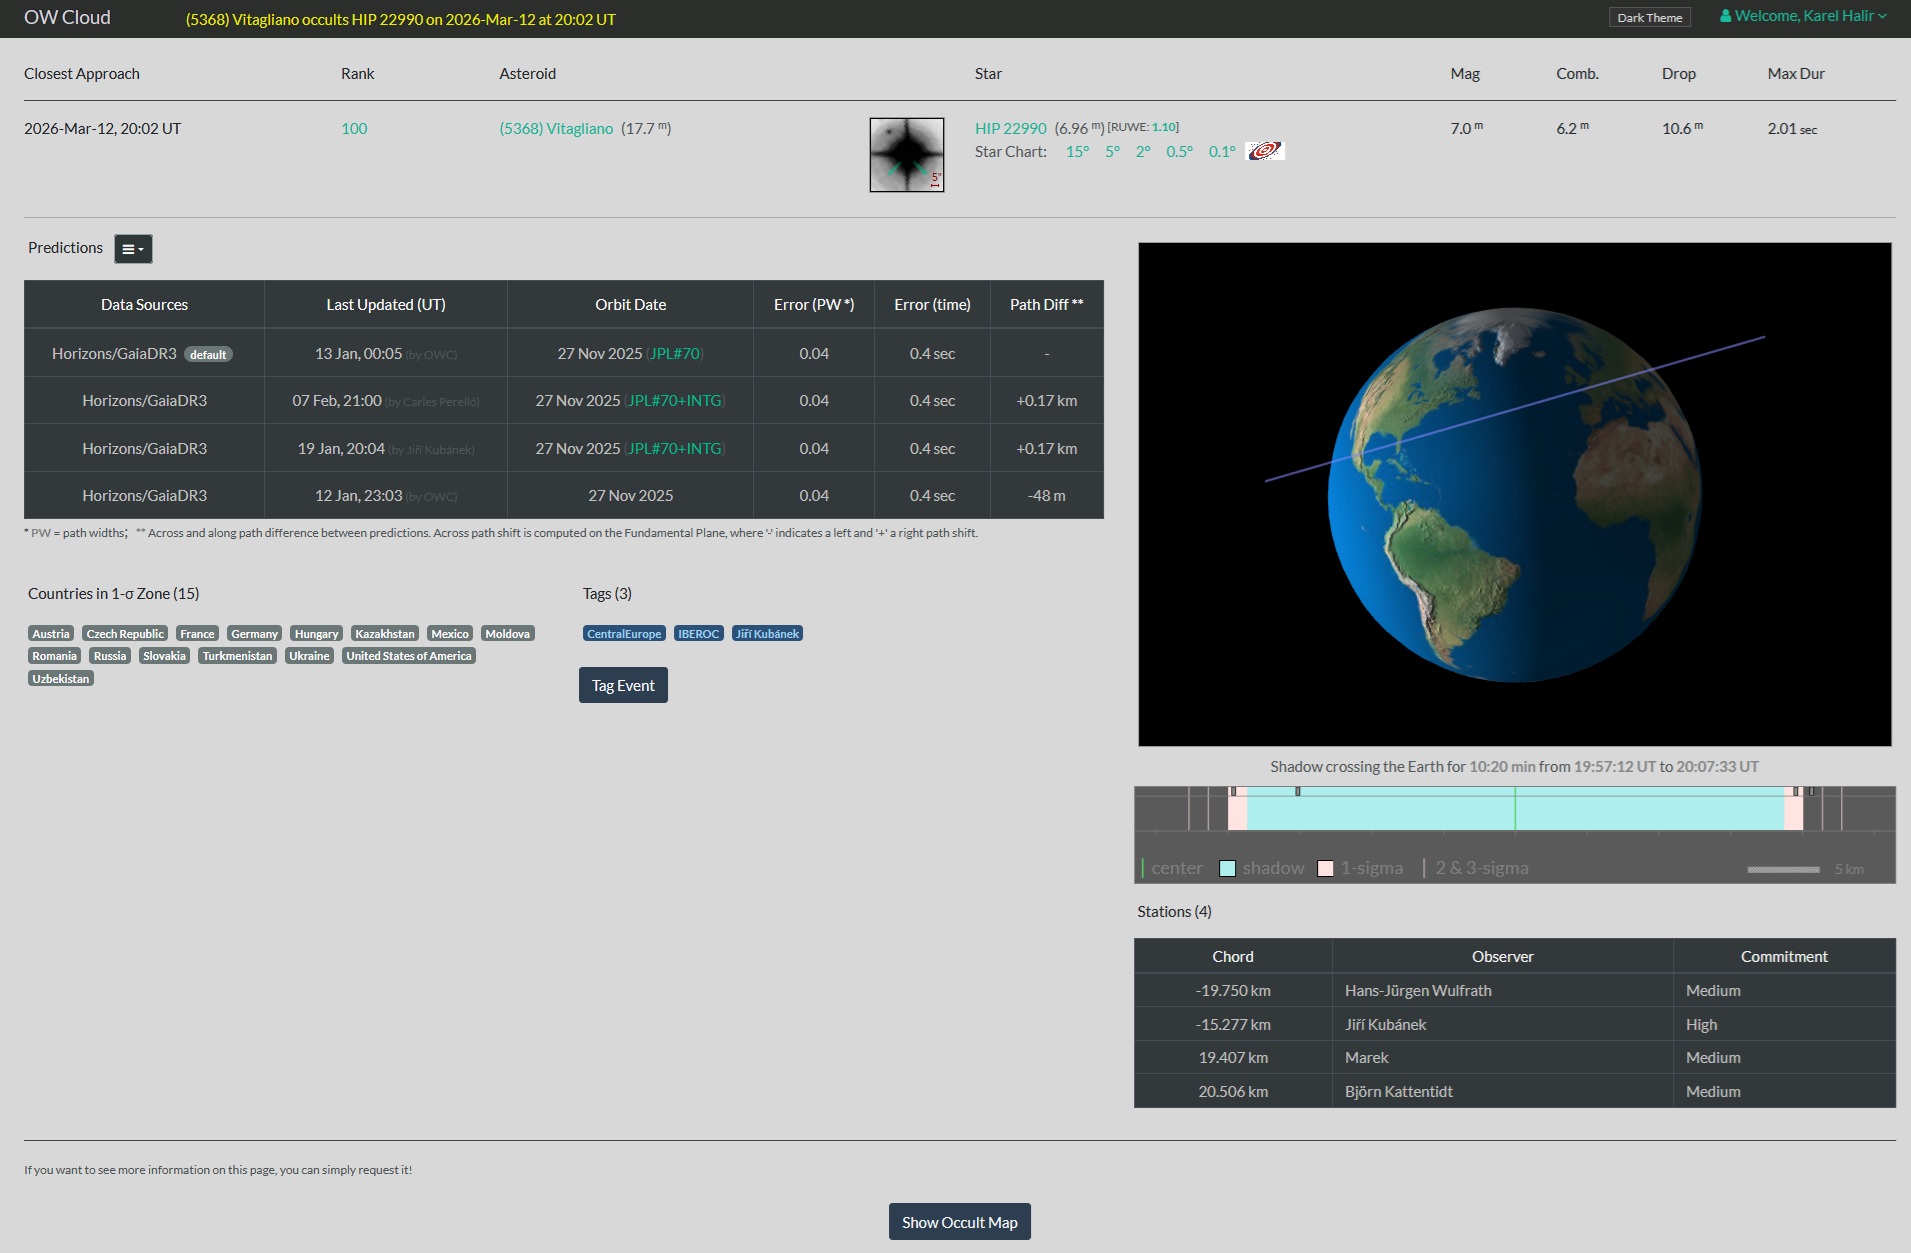Click the Tag Event button
1911x1253 pixels.
point(622,685)
